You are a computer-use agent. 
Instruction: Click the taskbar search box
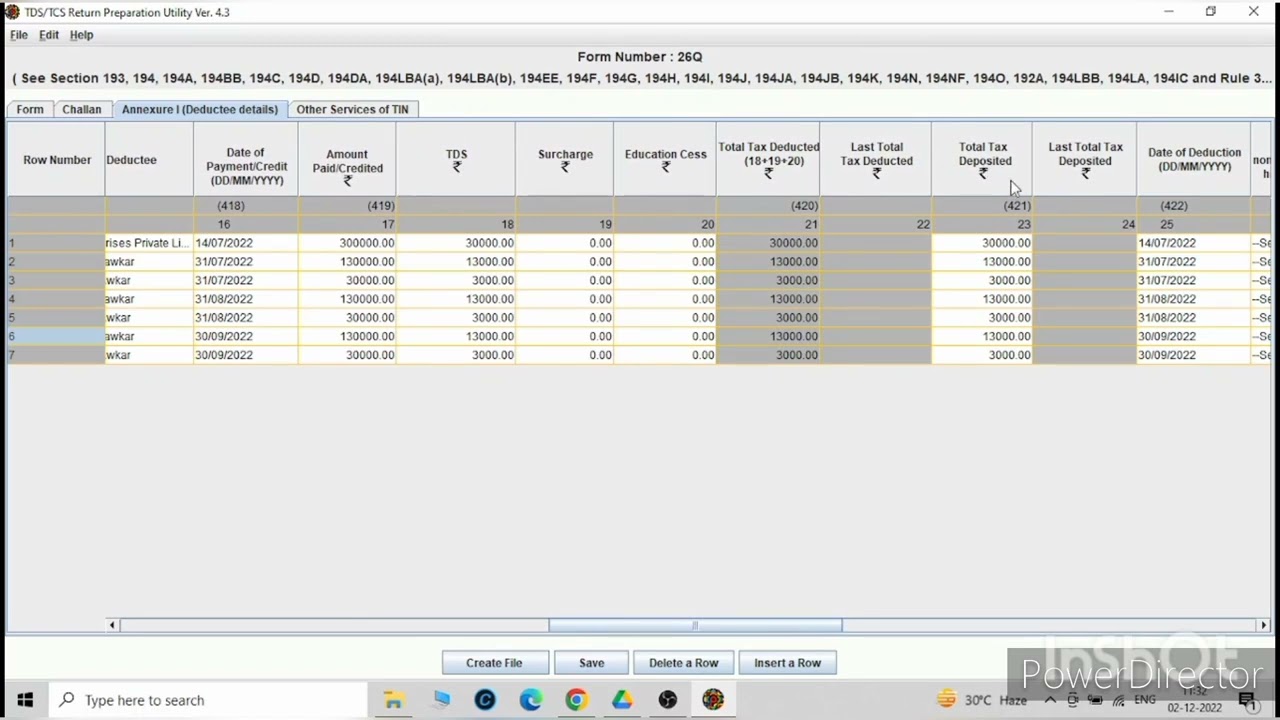(x=210, y=700)
